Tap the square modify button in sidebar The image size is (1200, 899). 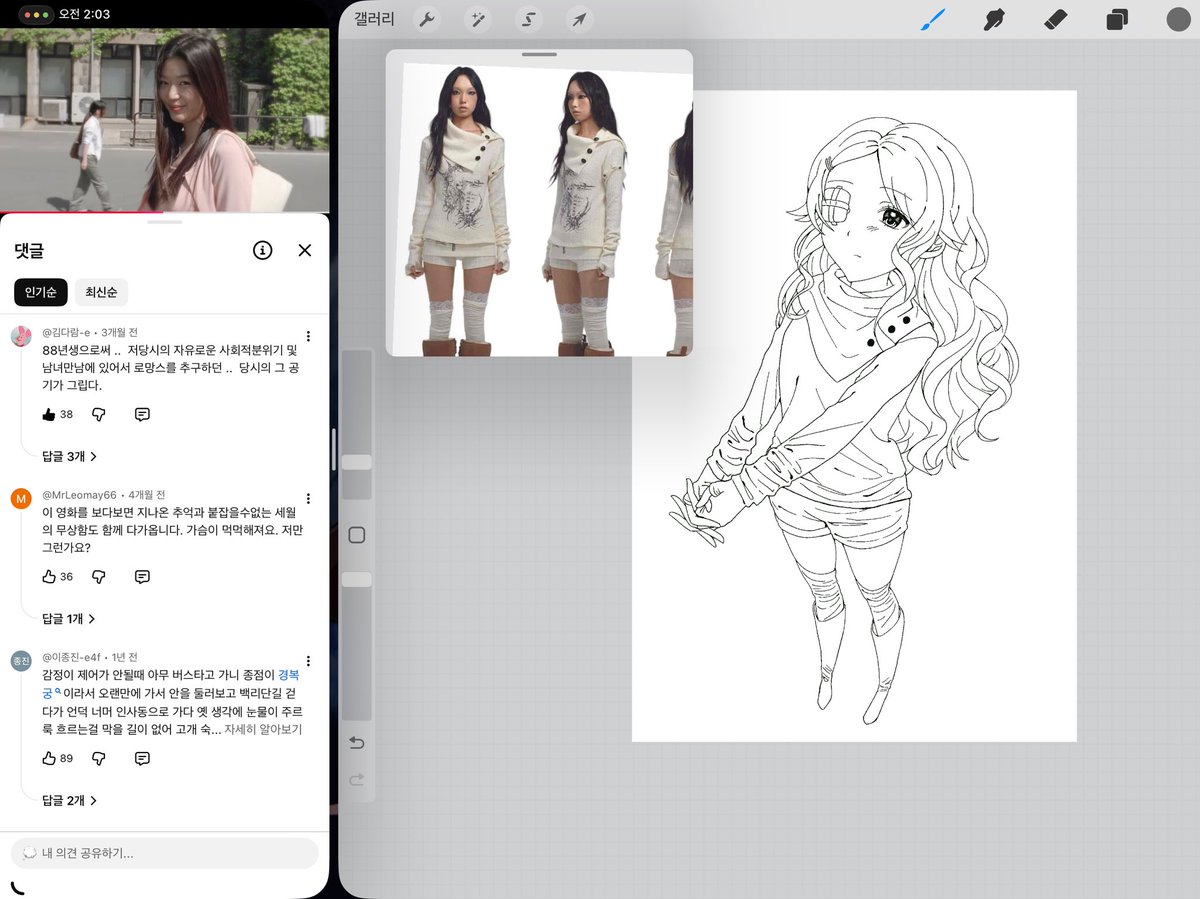(356, 535)
